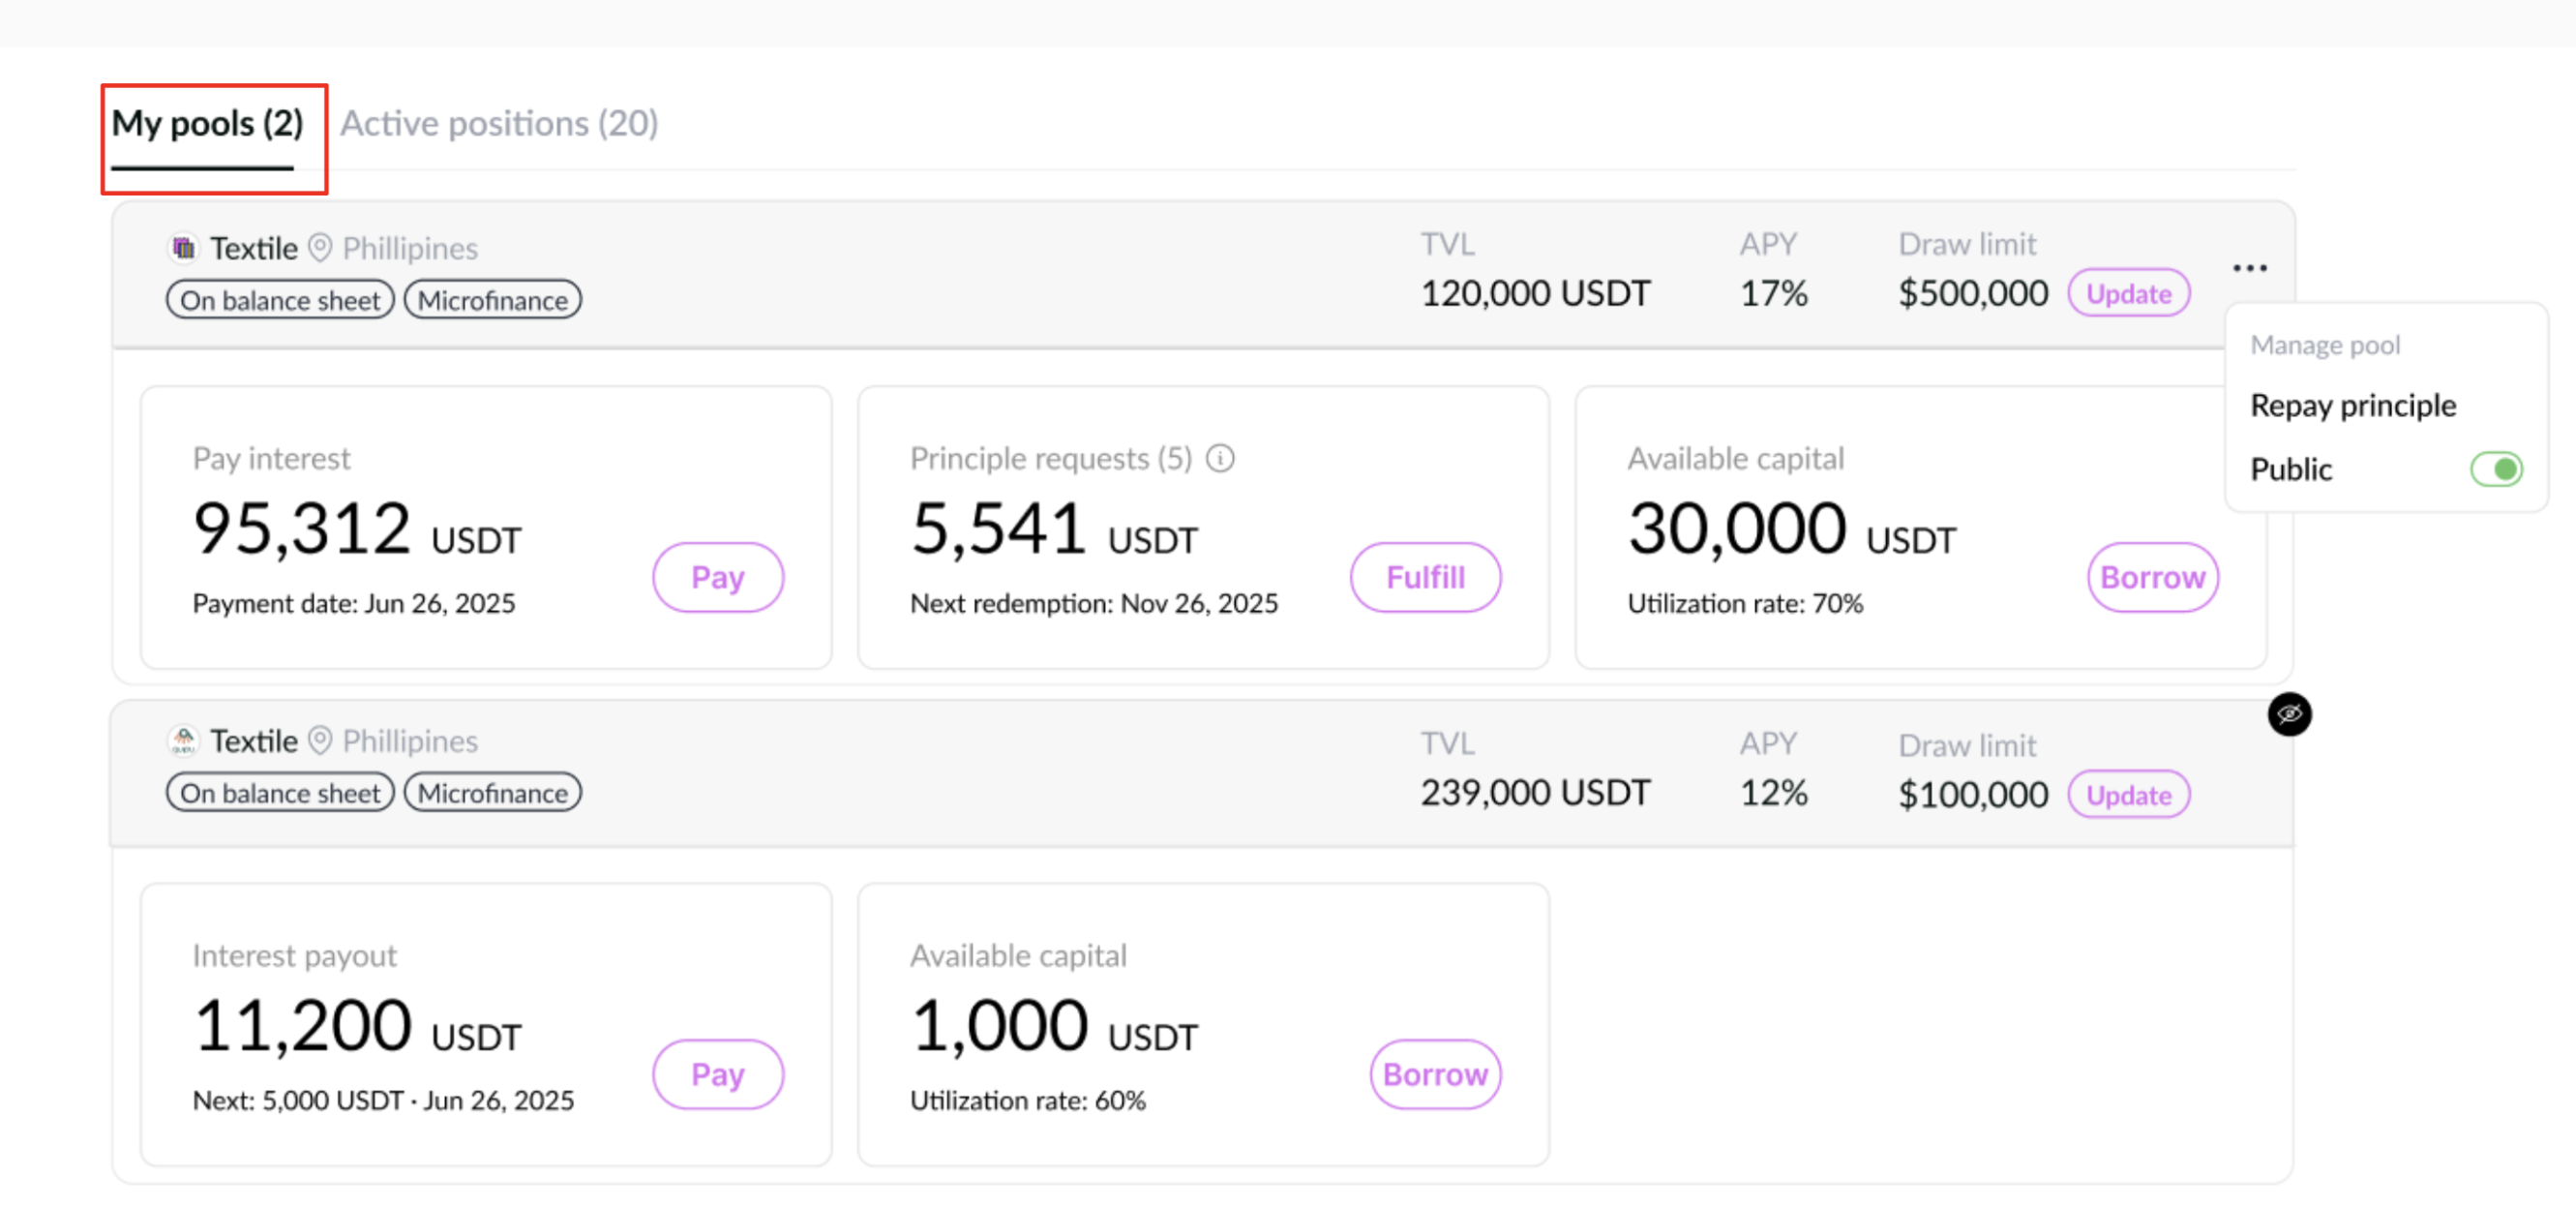The height and width of the screenshot is (1208, 2576).
Task: Click the hidden-eye icon on second pool
Action: [2289, 714]
